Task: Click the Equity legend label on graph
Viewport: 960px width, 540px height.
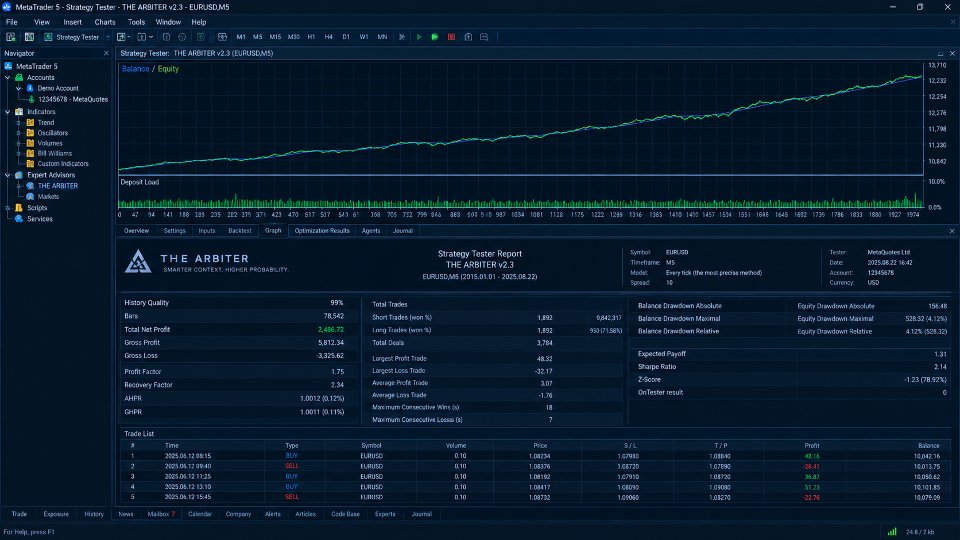Action: click(x=168, y=69)
